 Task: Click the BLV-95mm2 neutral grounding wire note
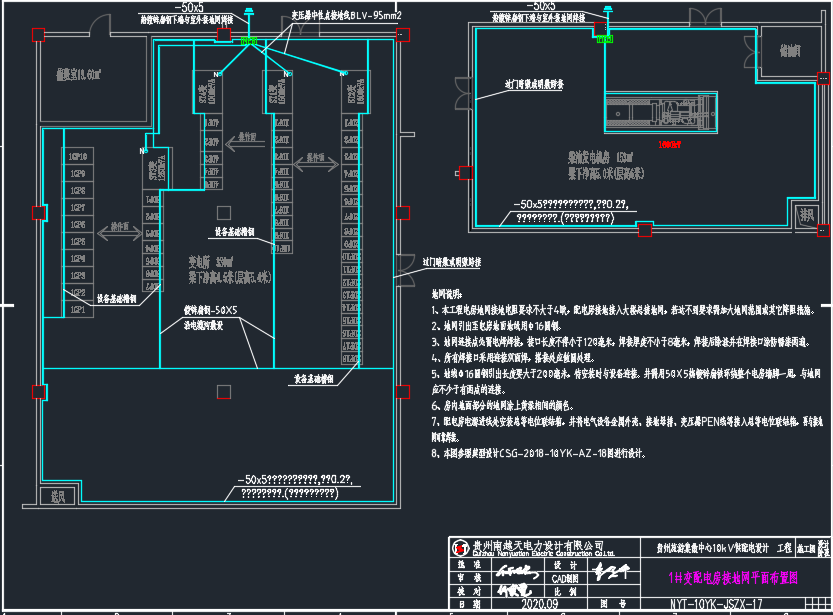click(x=346, y=15)
